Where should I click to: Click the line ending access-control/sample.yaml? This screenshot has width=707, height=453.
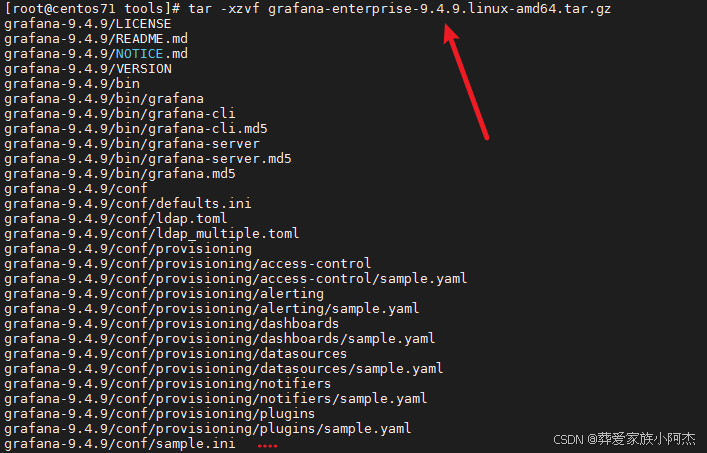click(236, 279)
